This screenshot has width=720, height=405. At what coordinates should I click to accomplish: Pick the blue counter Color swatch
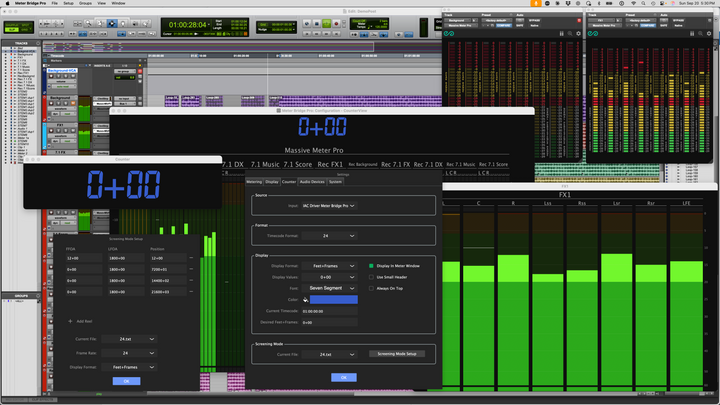click(x=333, y=300)
